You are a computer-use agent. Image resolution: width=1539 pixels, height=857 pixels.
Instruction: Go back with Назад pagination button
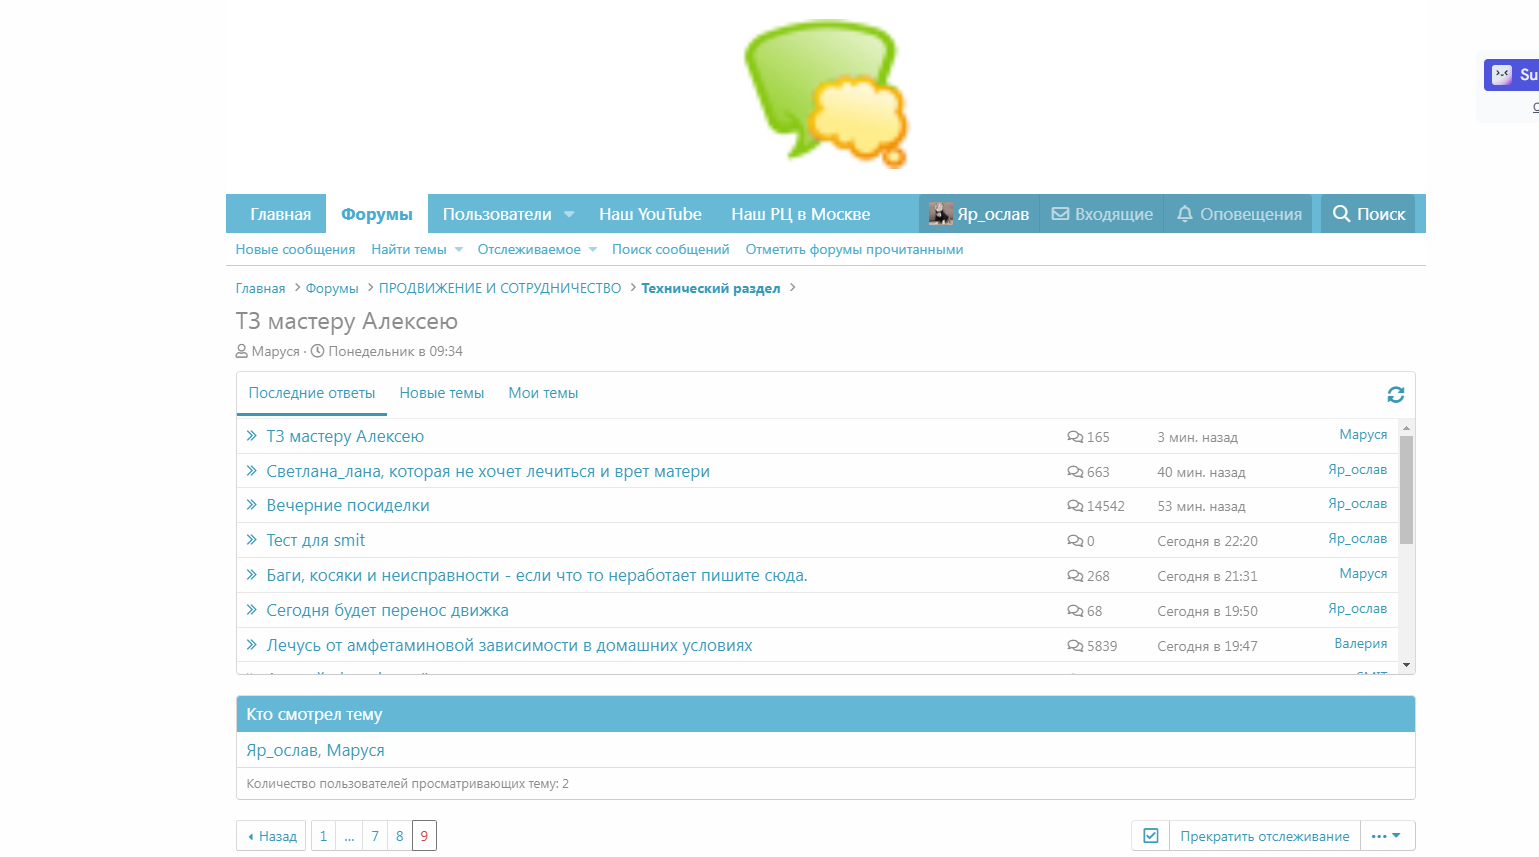pyautogui.click(x=271, y=836)
